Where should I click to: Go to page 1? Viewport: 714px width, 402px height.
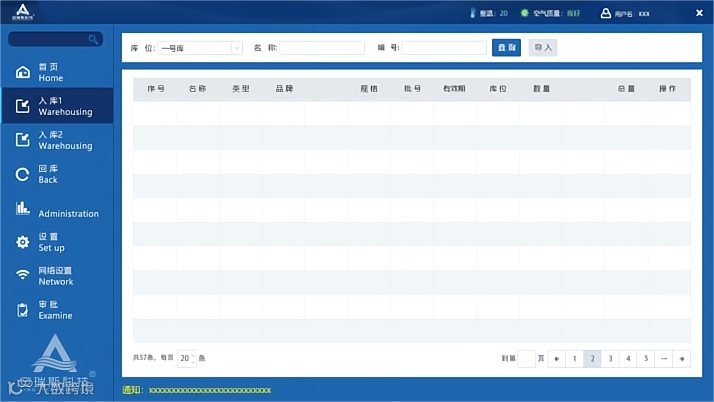click(x=575, y=359)
